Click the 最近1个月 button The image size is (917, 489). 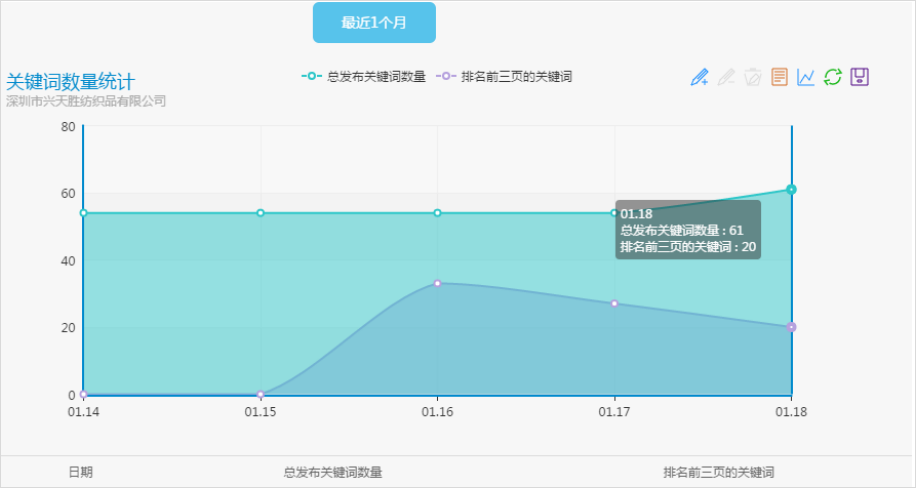374,23
